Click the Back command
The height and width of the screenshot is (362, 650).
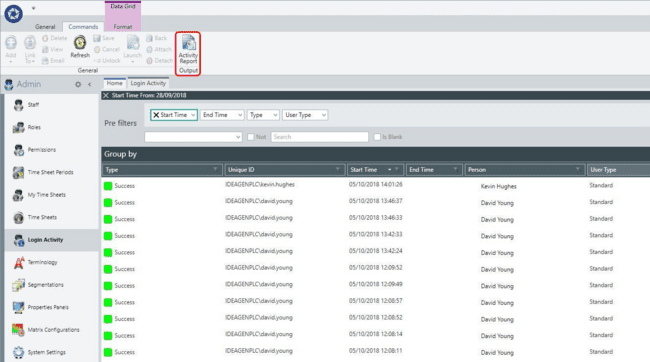156,38
